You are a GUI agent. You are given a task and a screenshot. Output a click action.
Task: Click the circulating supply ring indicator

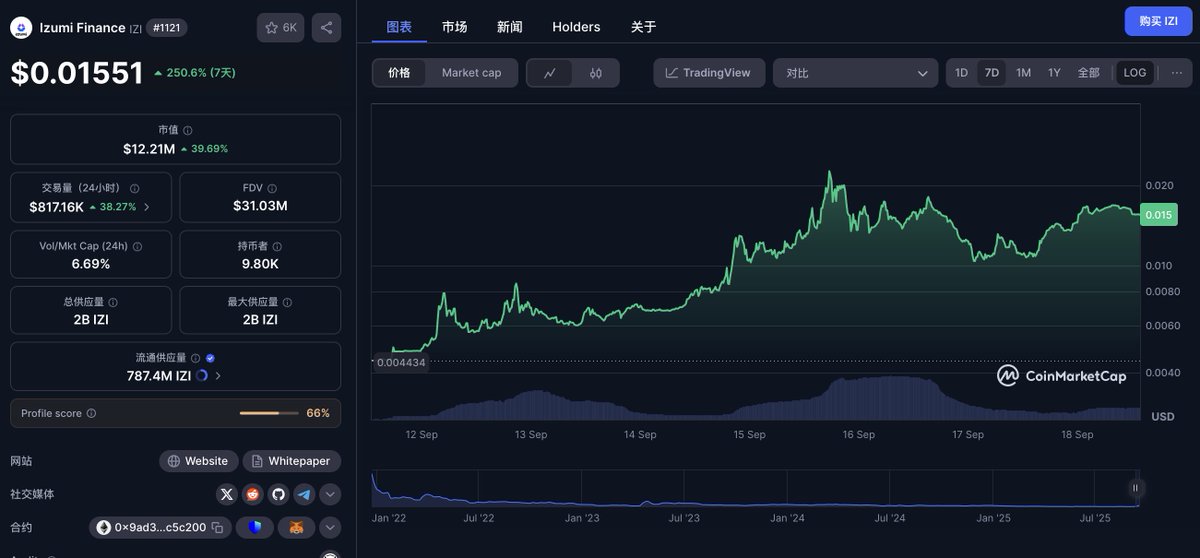pyautogui.click(x=202, y=376)
